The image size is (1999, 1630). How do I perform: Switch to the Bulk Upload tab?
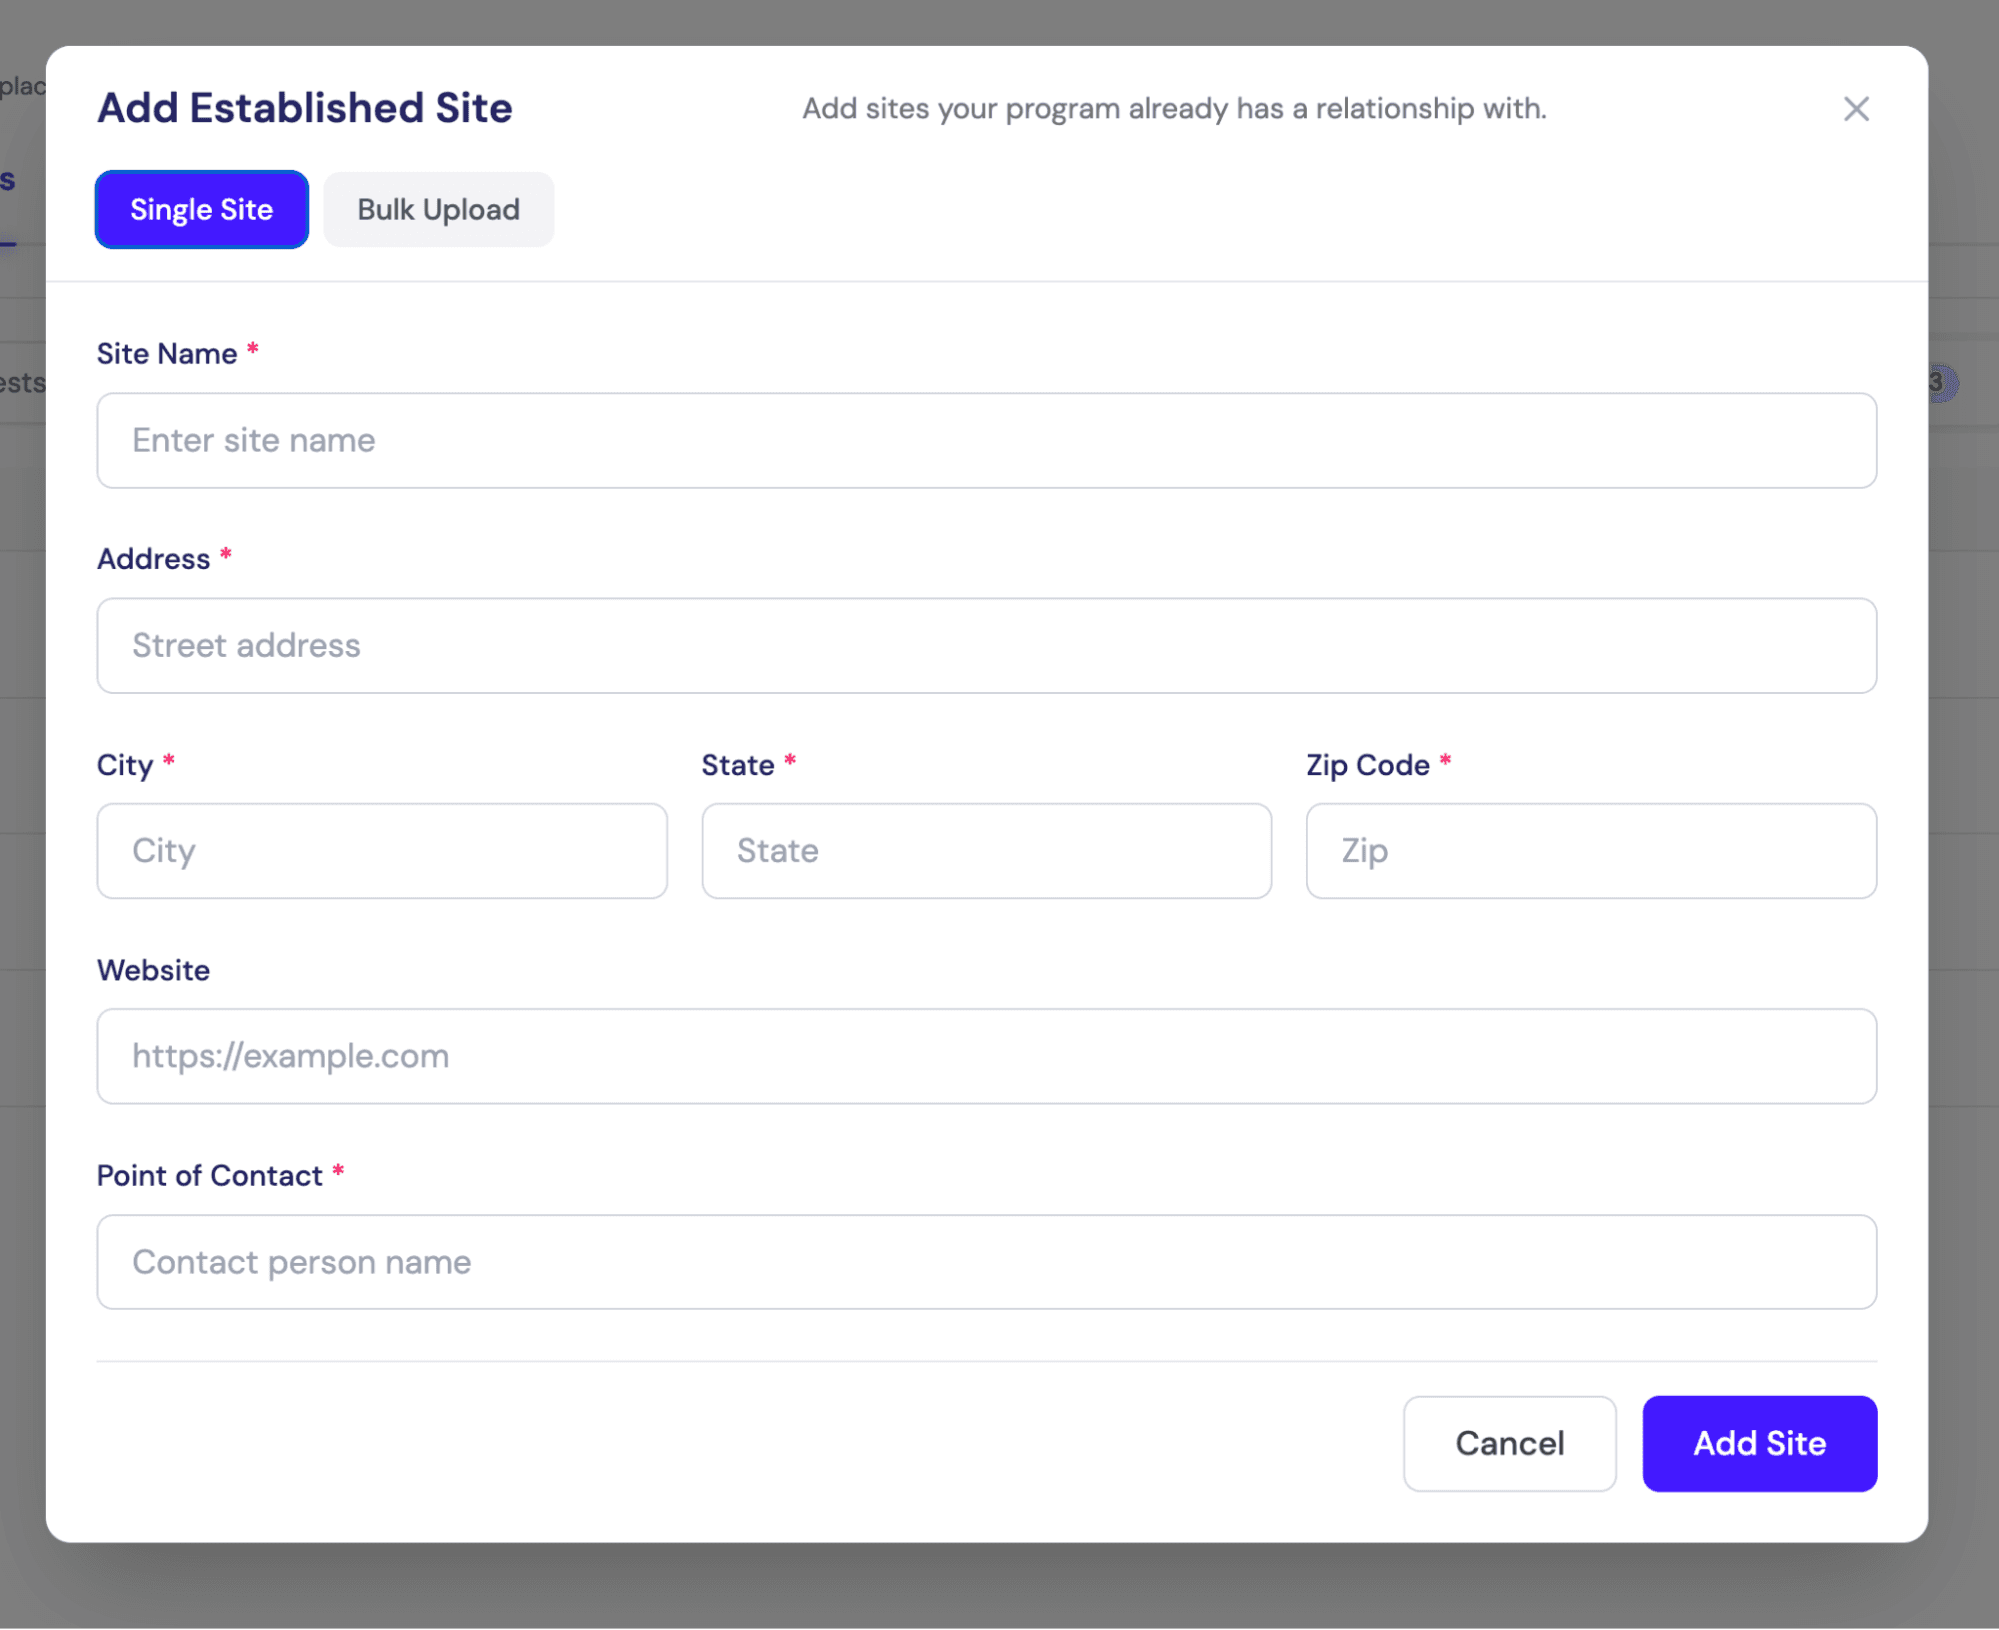[438, 209]
